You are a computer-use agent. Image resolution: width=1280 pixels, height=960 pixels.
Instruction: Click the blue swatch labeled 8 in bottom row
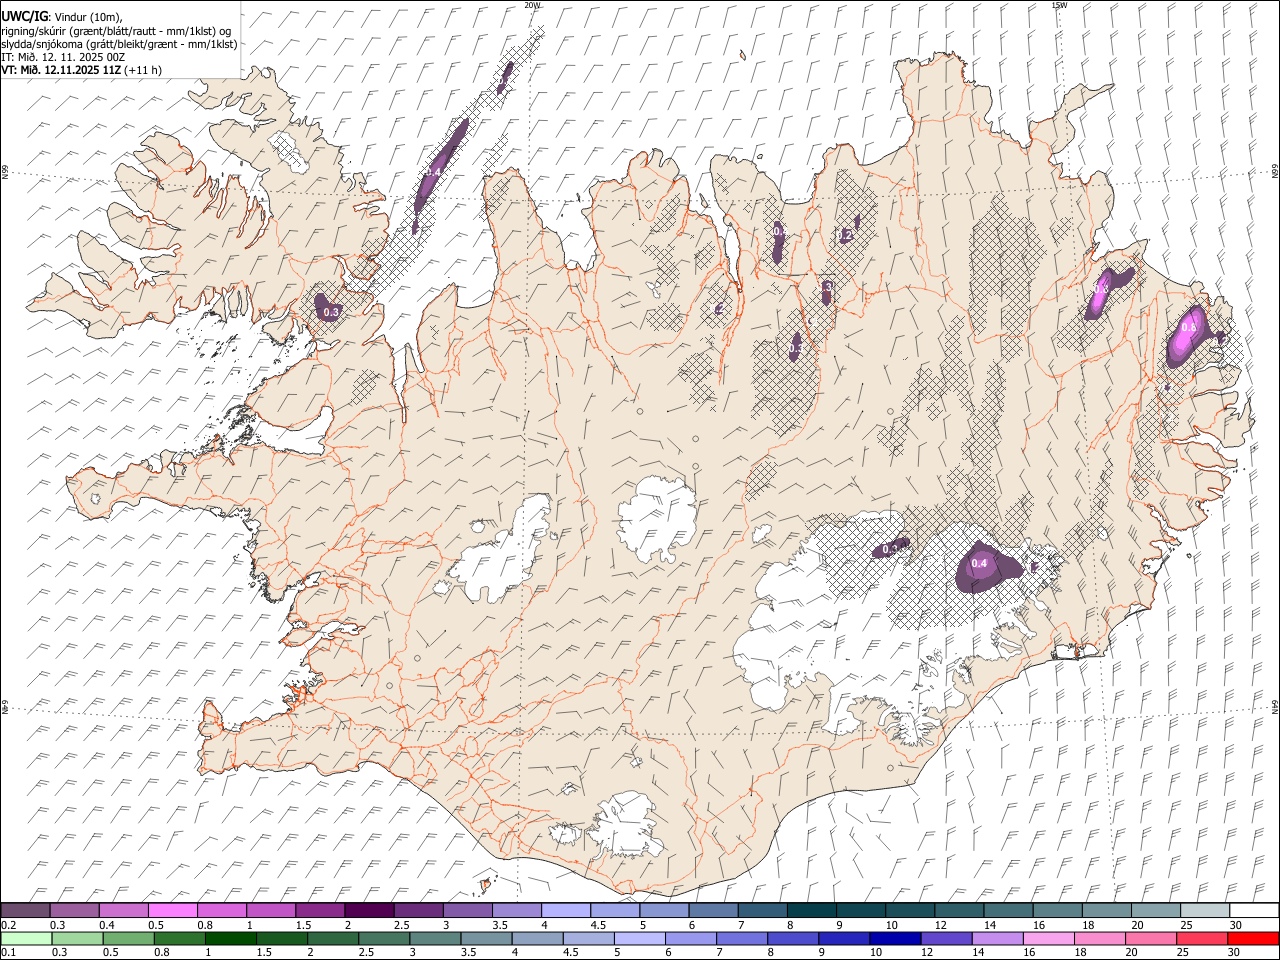point(794,938)
